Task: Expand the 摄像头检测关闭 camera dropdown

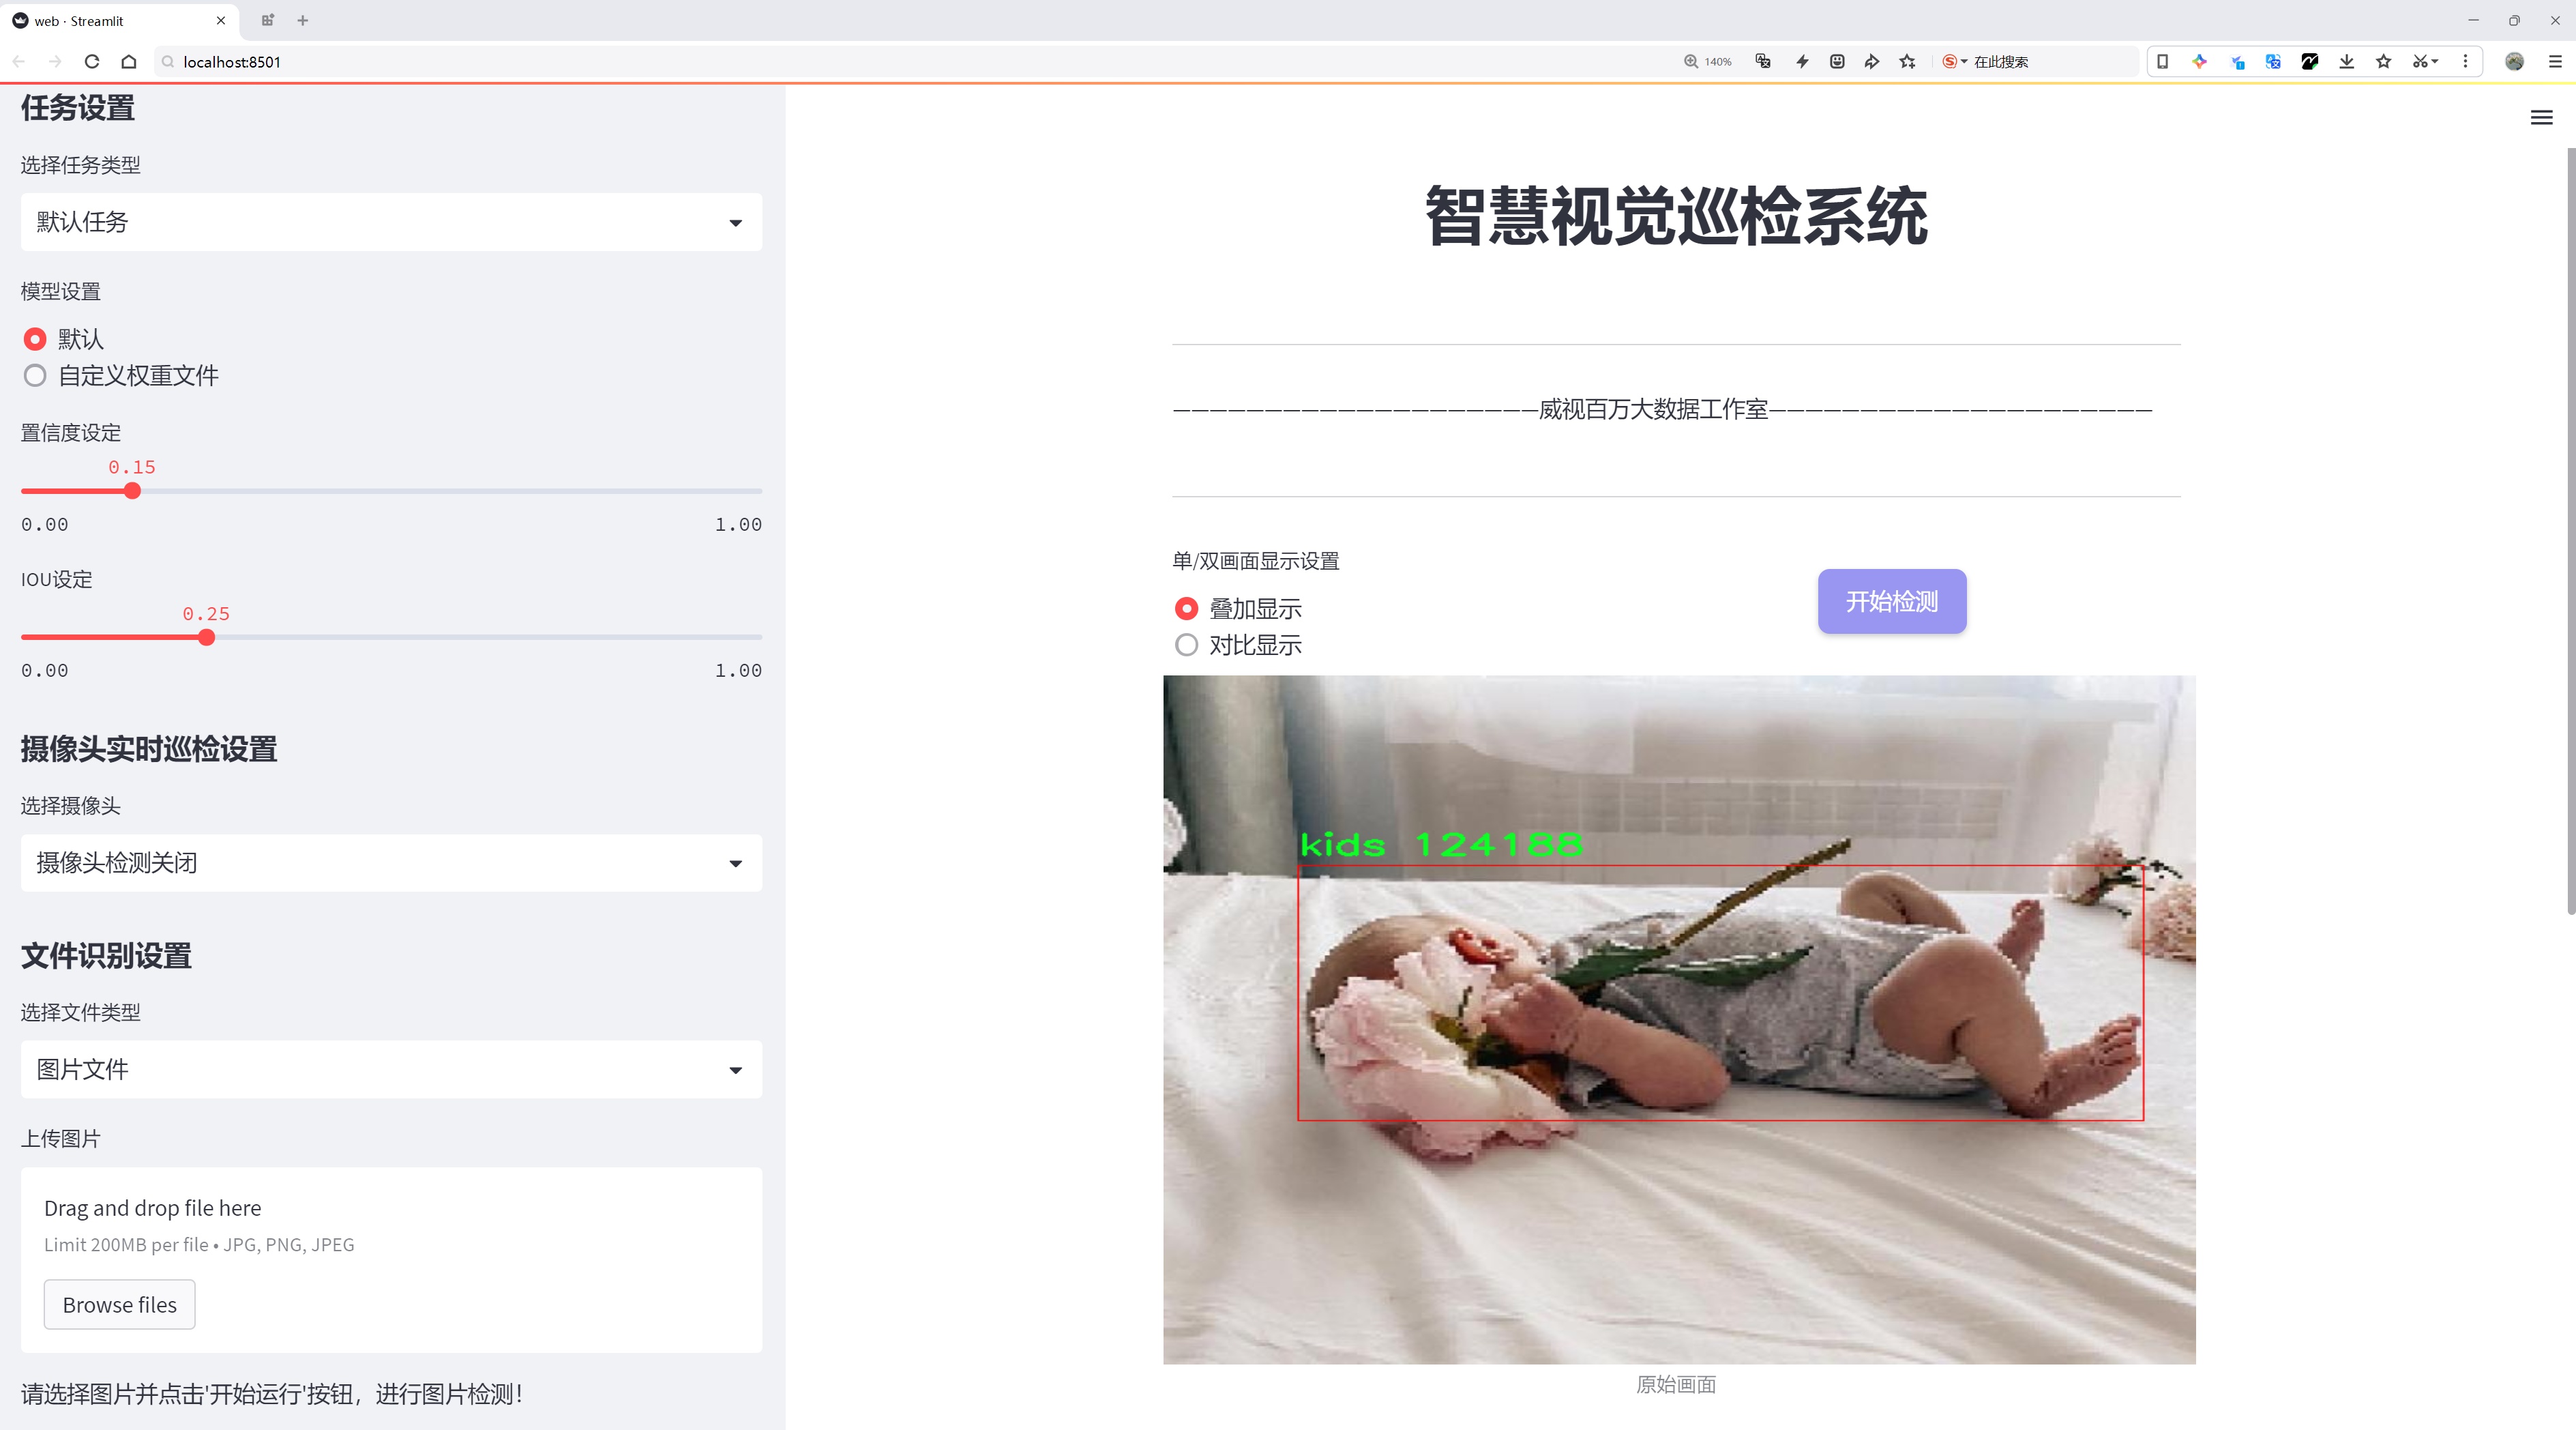Action: [x=391, y=863]
